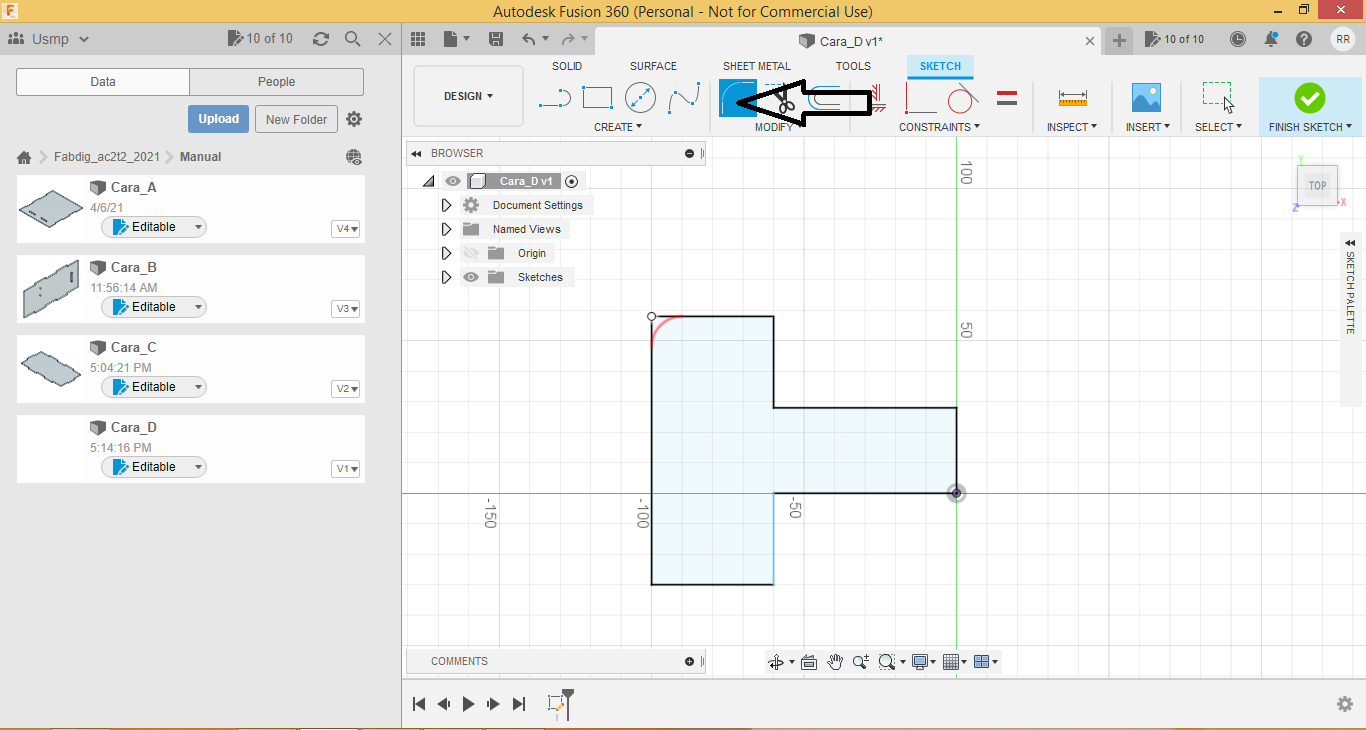Save the document with the disk icon
Screen dimensions: 1366x730
click(x=496, y=39)
